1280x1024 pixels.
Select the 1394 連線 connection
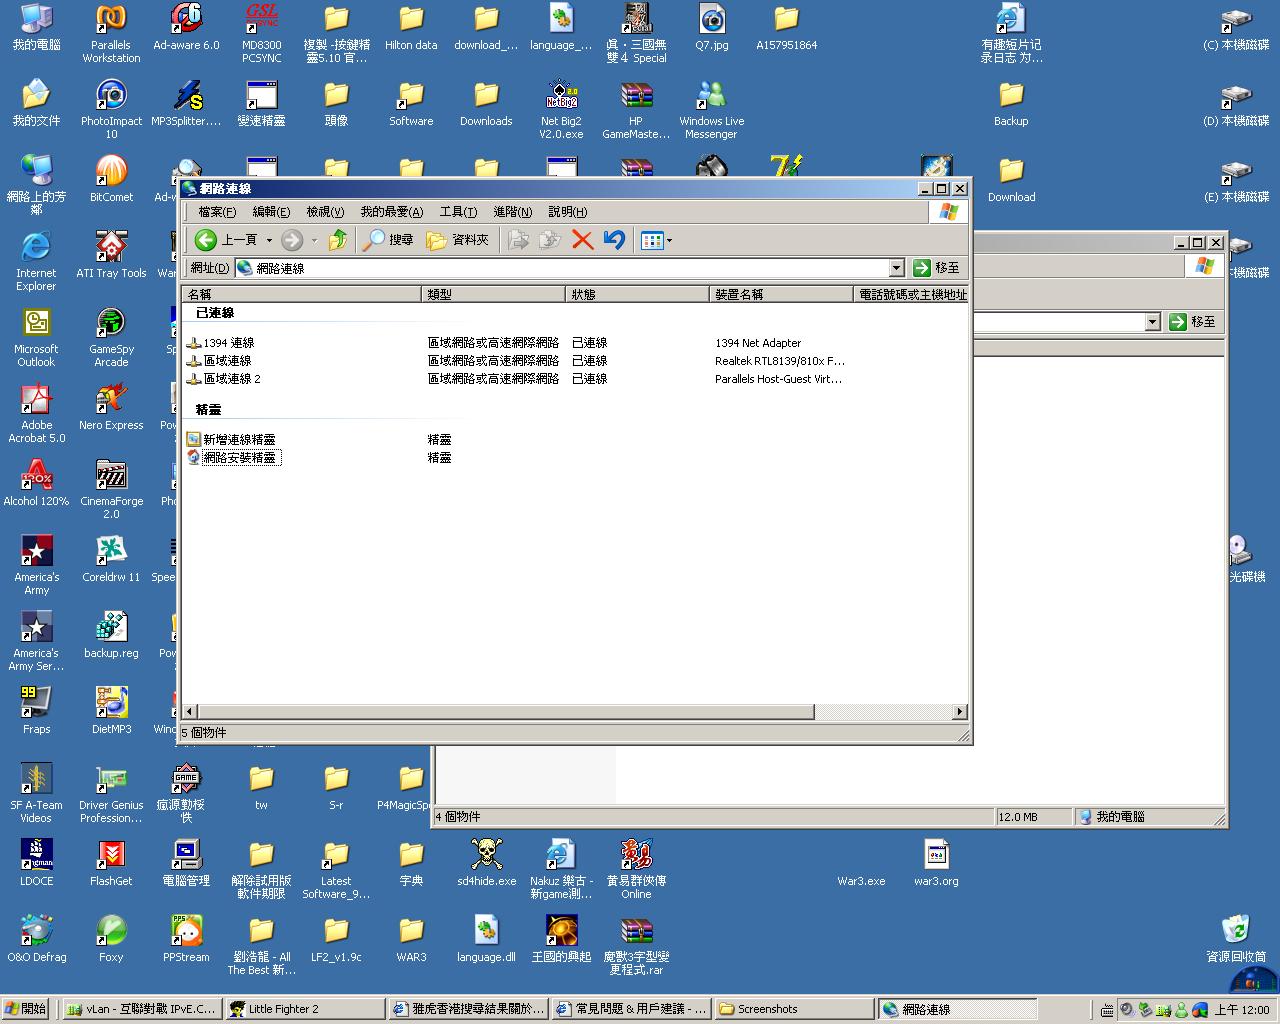pyautogui.click(x=229, y=343)
